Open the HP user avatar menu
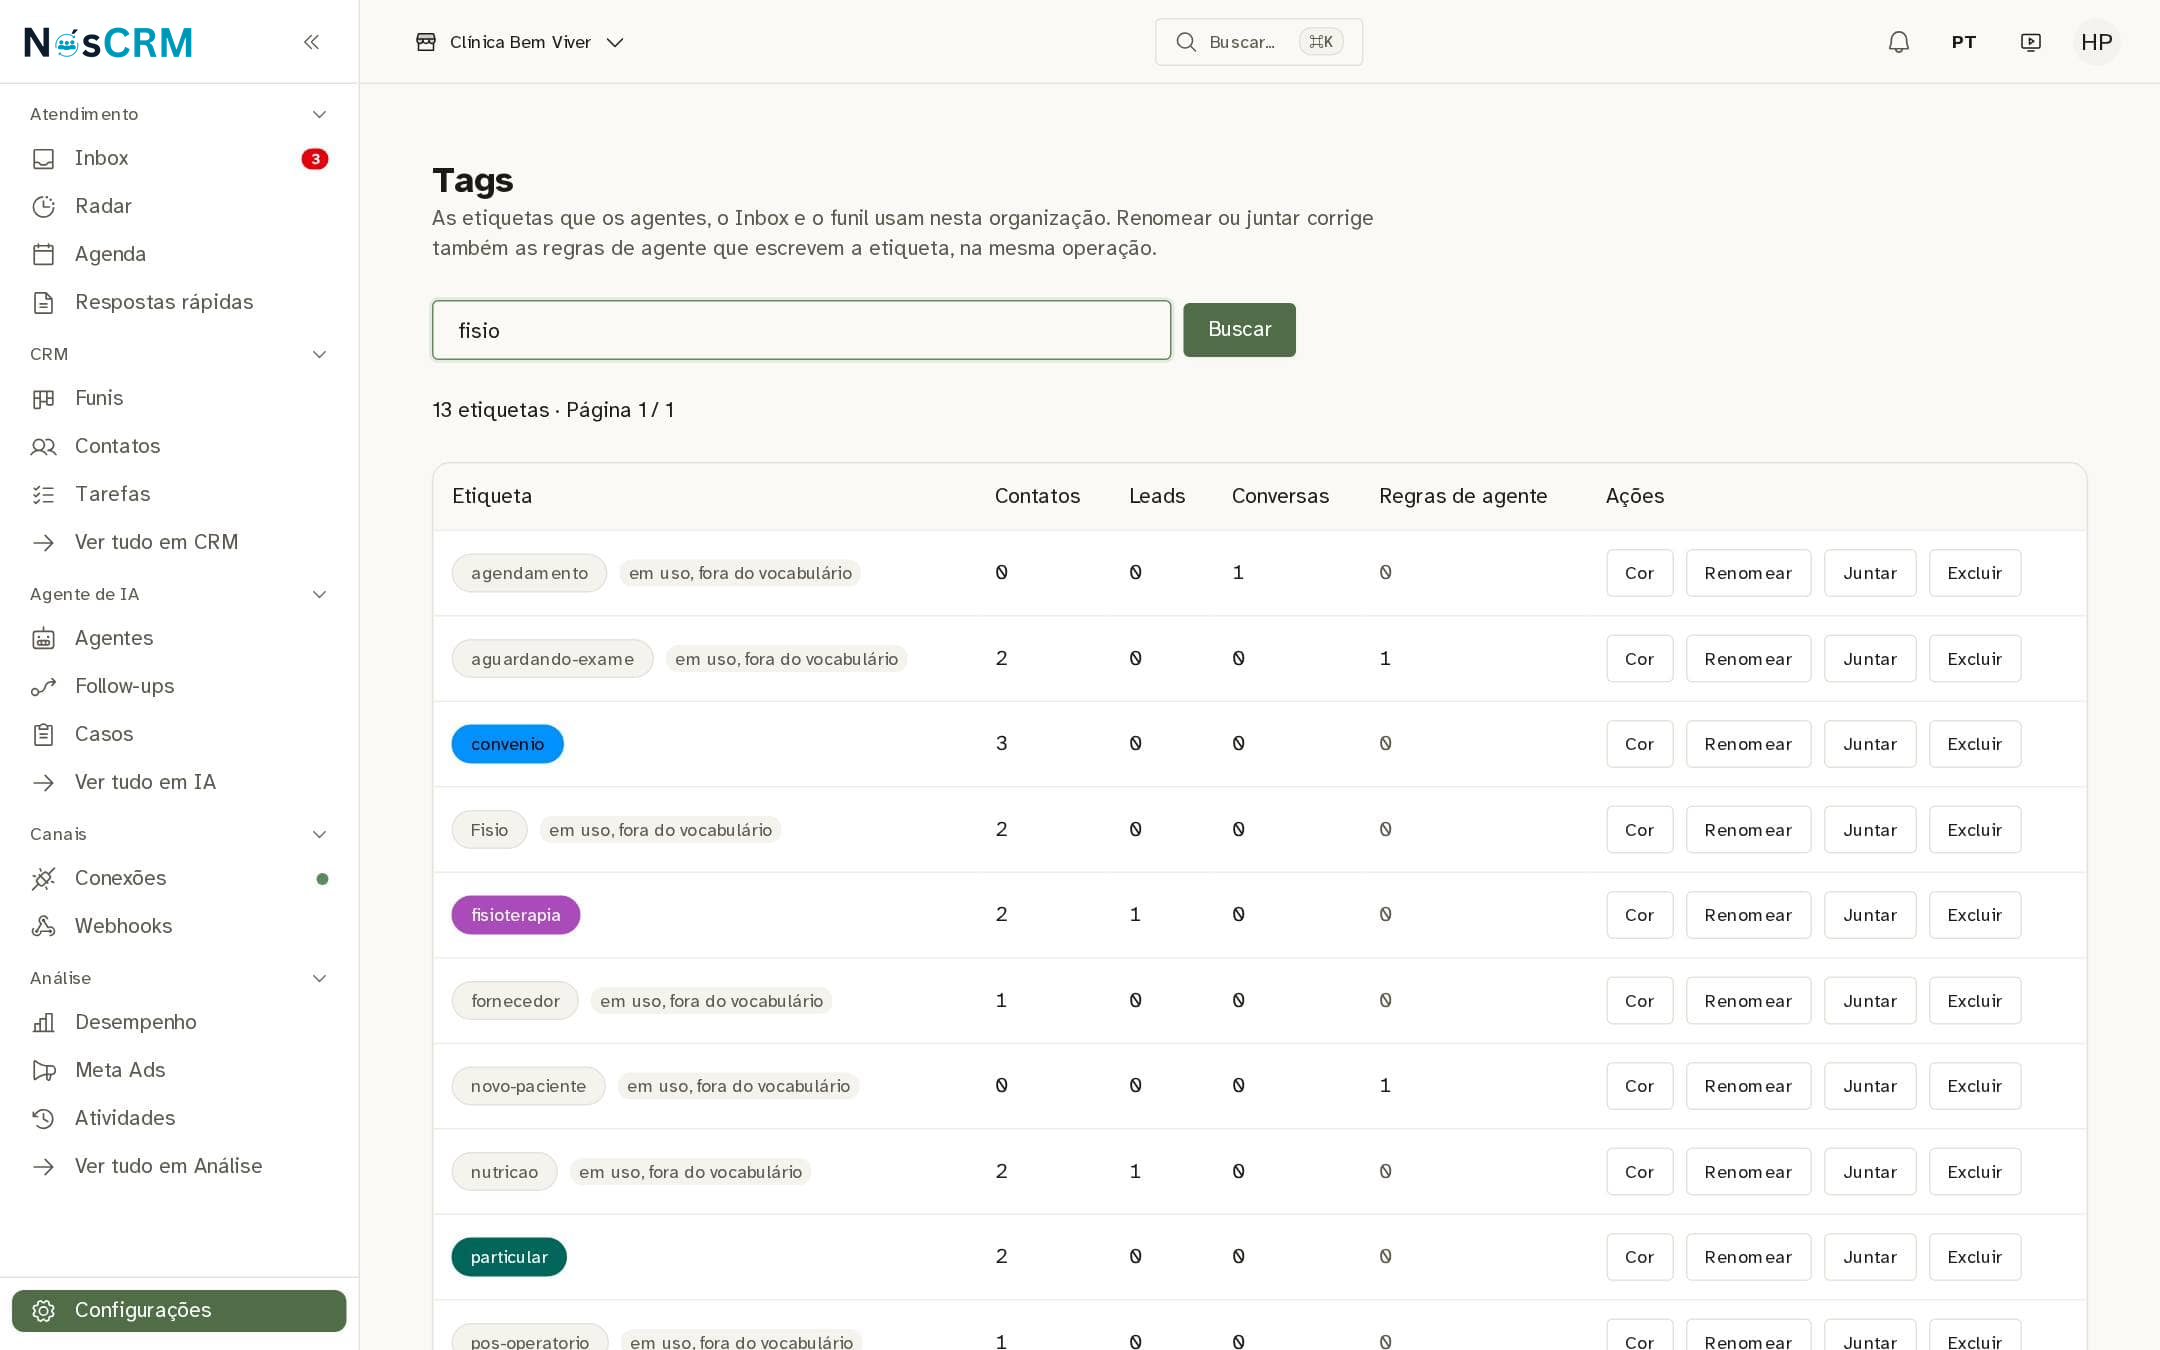2160x1350 pixels. [x=2096, y=42]
